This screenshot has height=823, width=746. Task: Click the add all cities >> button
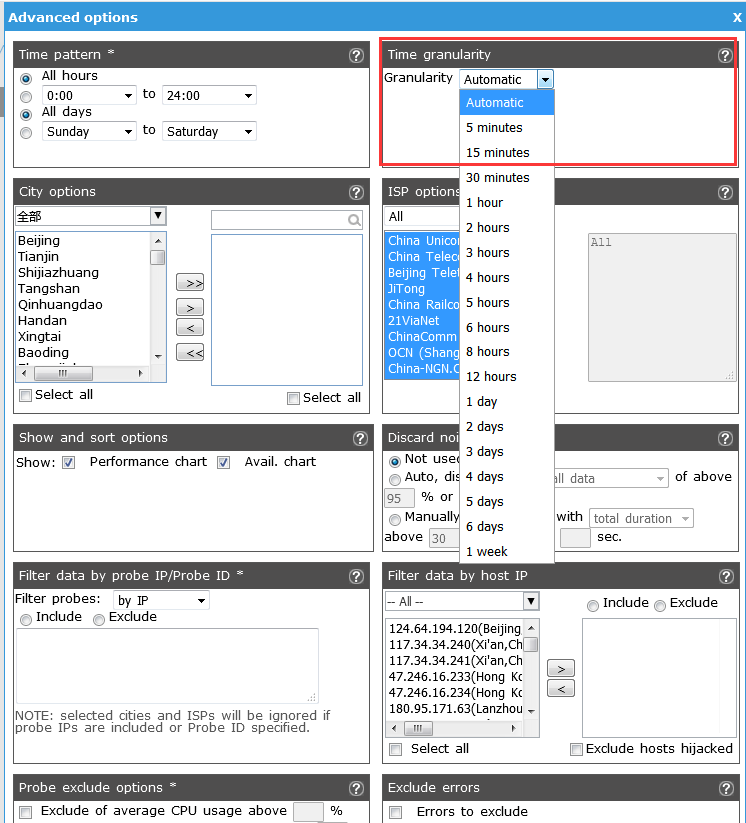pos(190,284)
